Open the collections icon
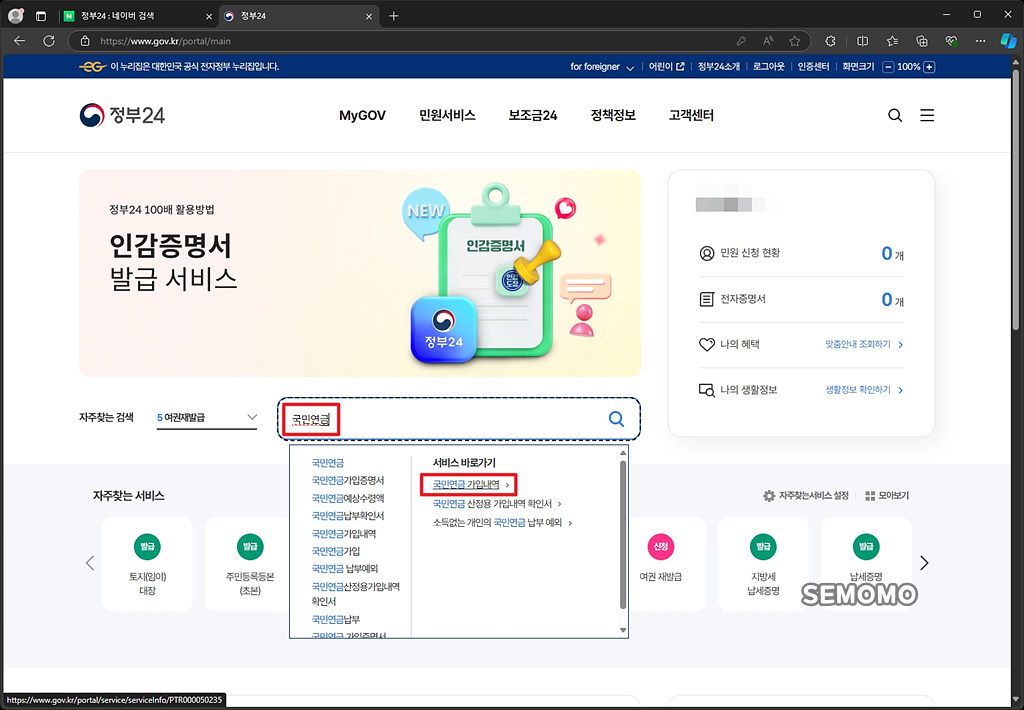The image size is (1024, 710). pyautogui.click(x=921, y=40)
